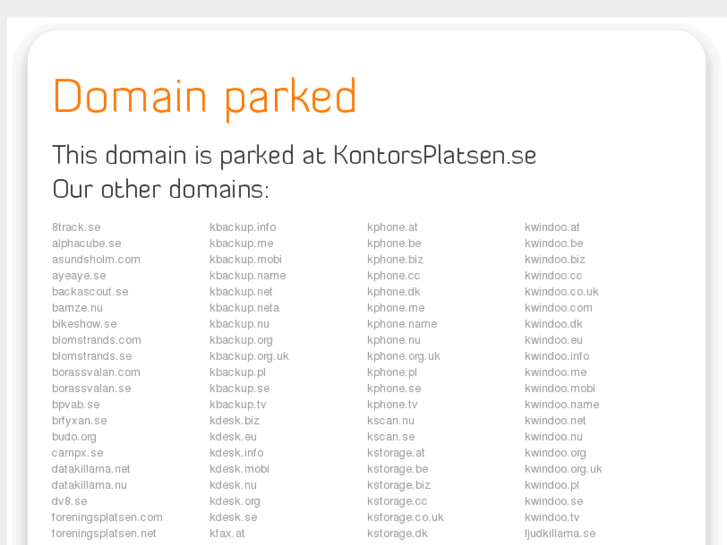Open foreningsplatsen.com link
This screenshot has height=545, width=727.
point(107,517)
